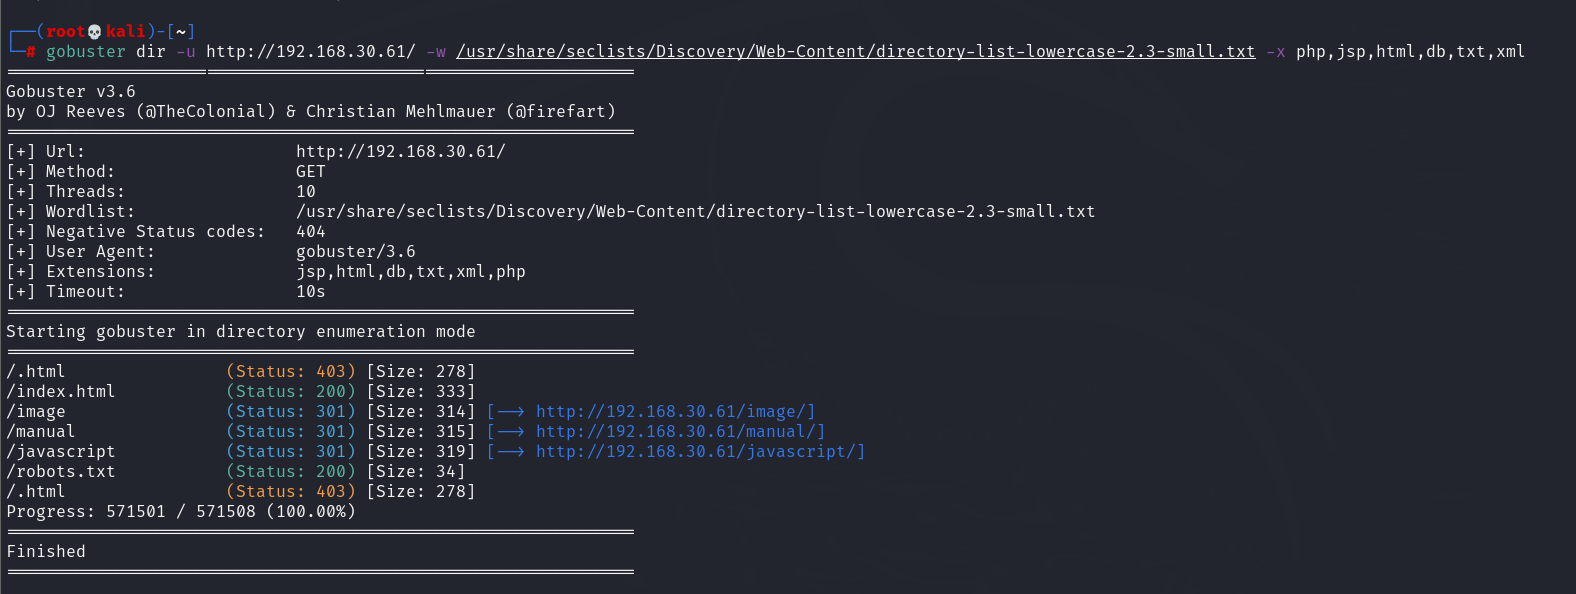Click the target URL in the command line
Image resolution: width=1576 pixels, height=594 pixels.
click(x=310, y=51)
